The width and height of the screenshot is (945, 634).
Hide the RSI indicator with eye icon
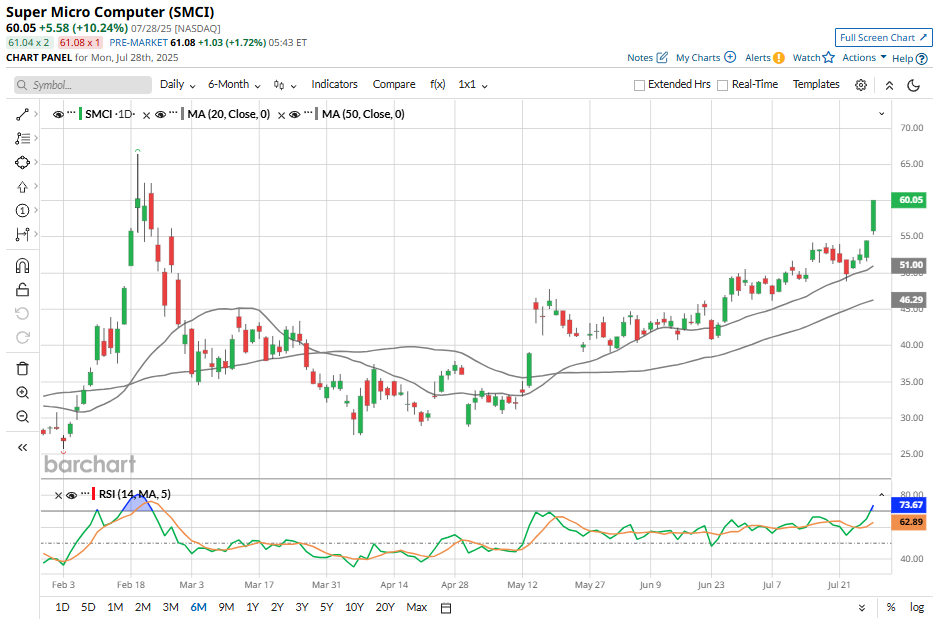tap(71, 495)
